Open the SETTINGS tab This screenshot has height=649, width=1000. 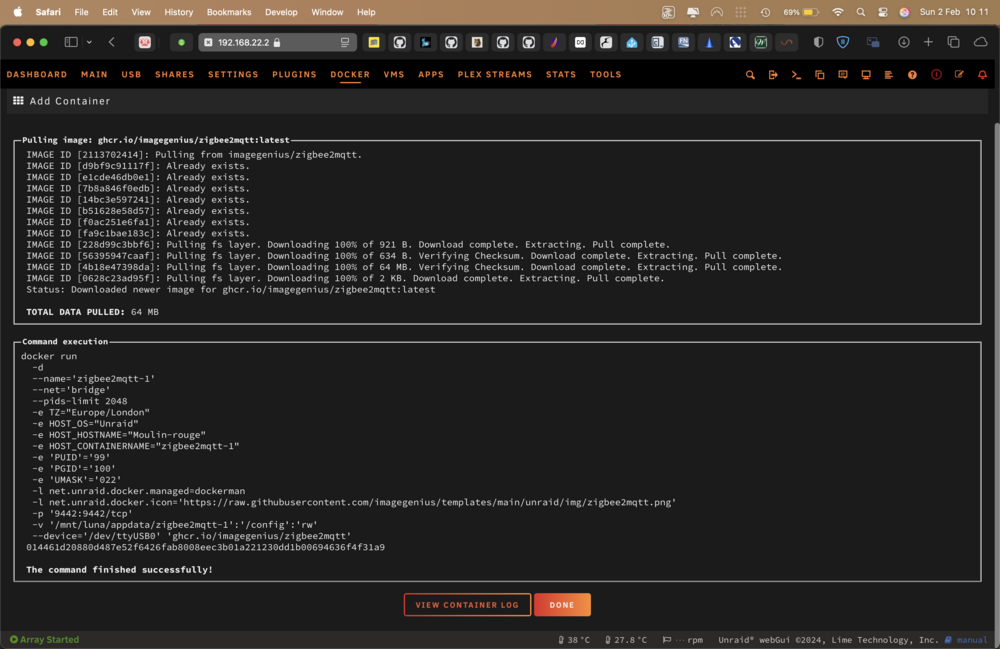point(233,75)
